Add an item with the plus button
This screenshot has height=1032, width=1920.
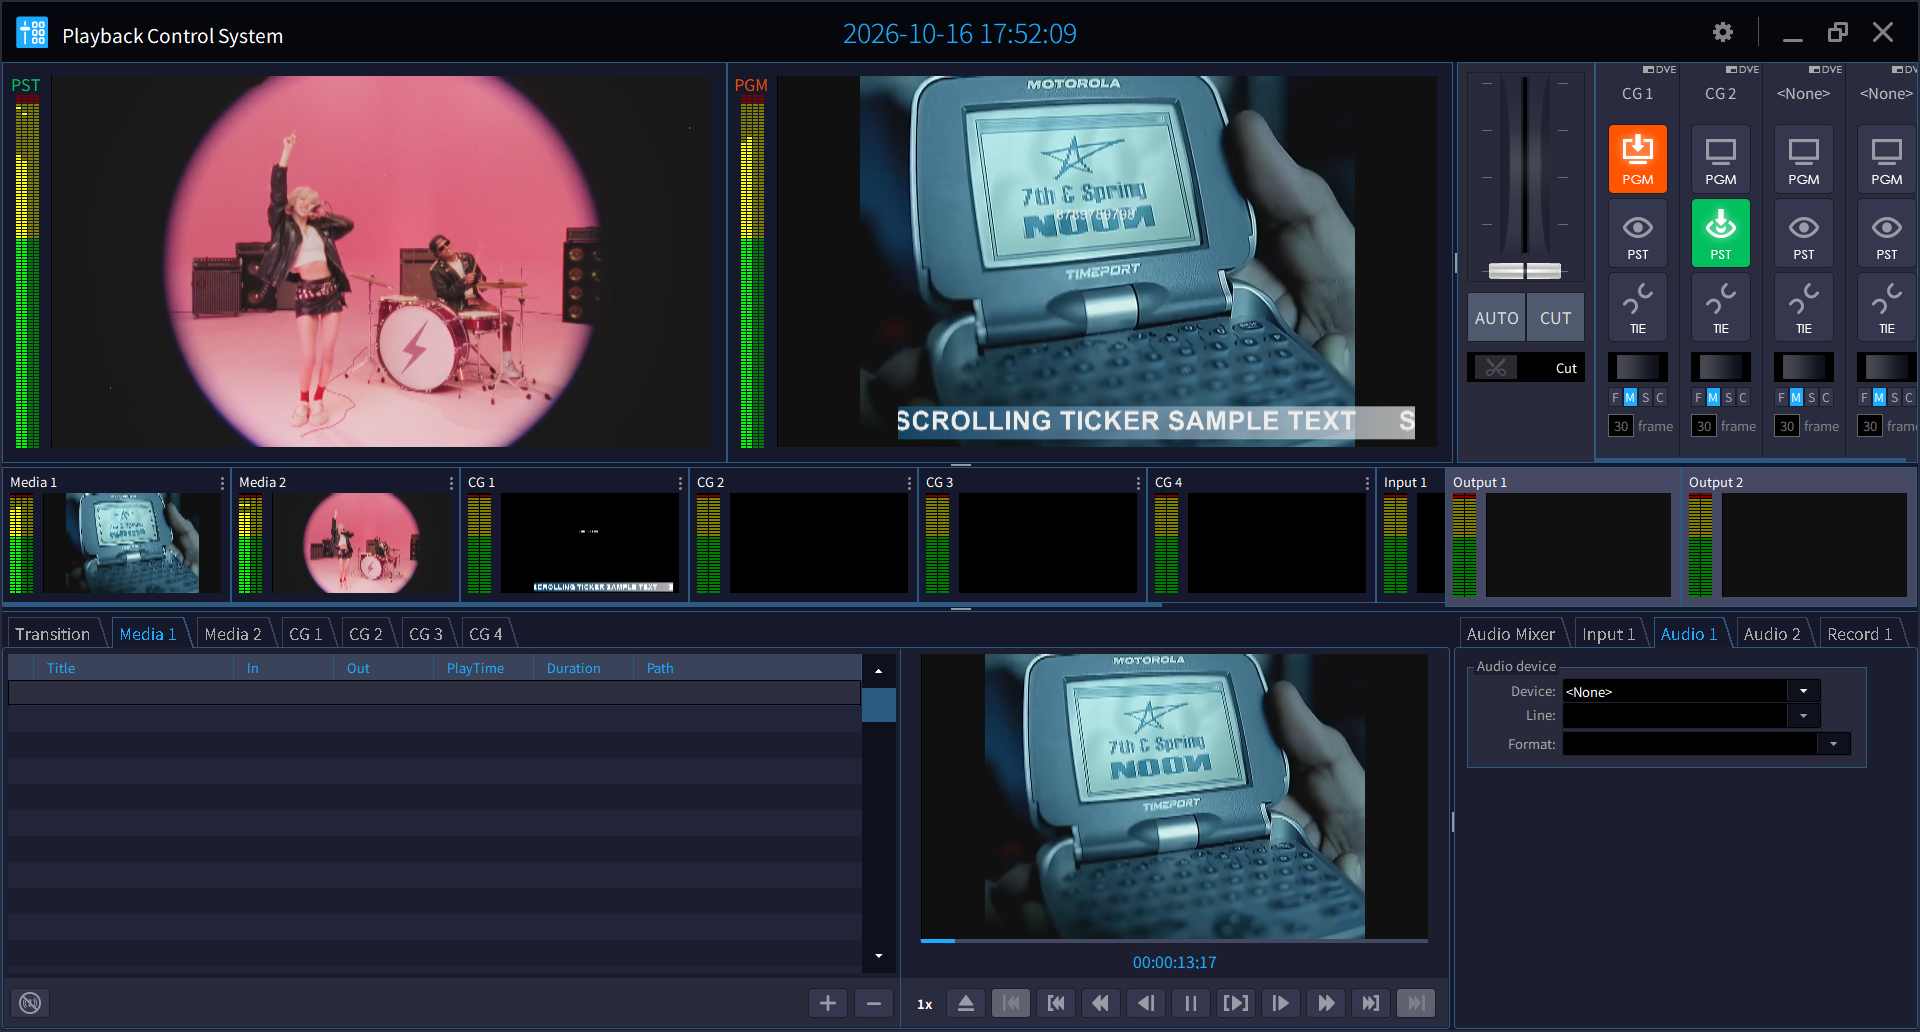(x=828, y=1003)
